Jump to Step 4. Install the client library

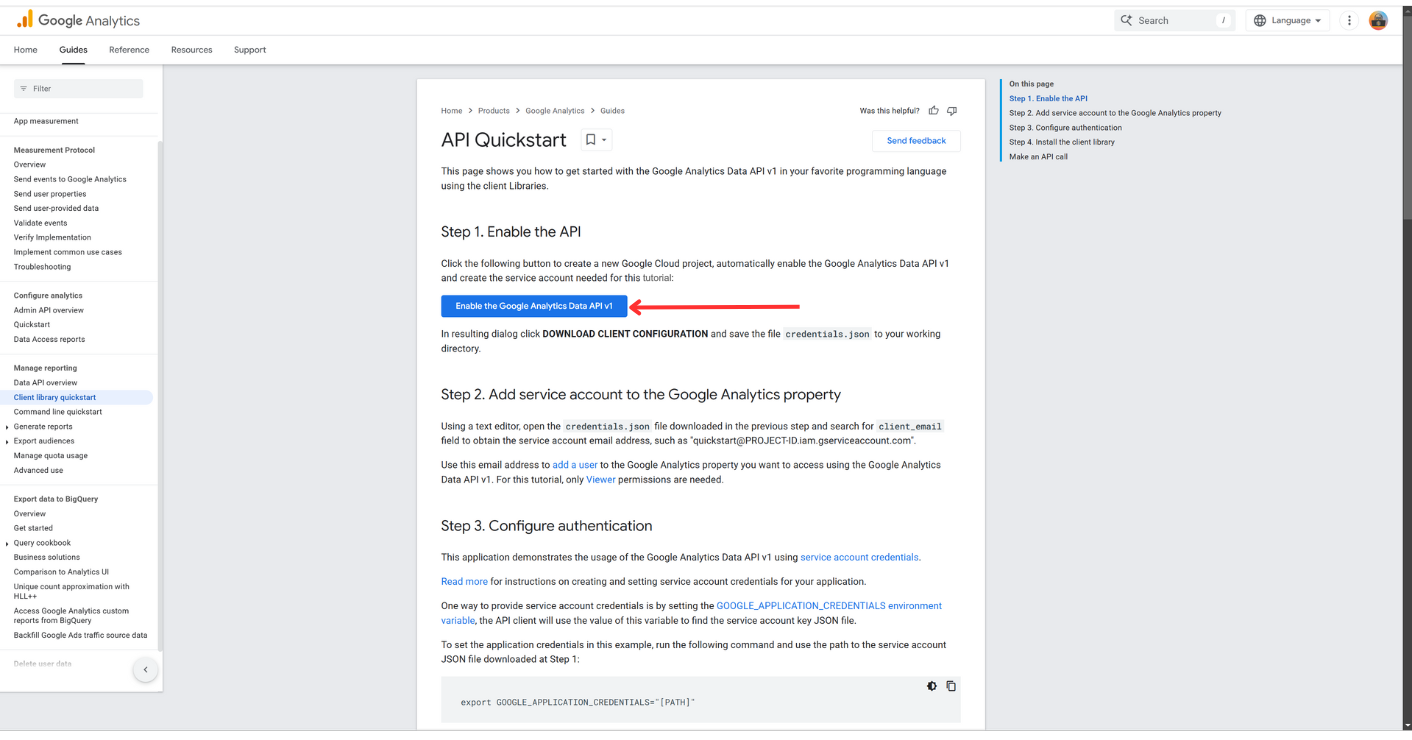coord(1062,142)
